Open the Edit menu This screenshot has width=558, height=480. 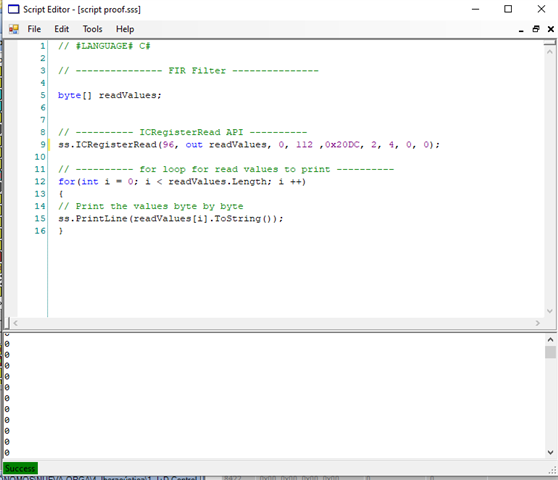[62, 29]
